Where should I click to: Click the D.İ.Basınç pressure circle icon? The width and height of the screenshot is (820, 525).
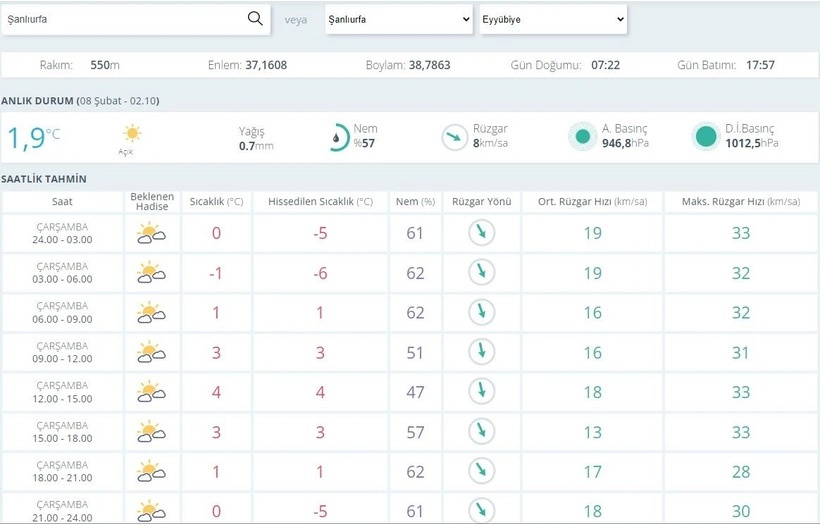pos(706,137)
